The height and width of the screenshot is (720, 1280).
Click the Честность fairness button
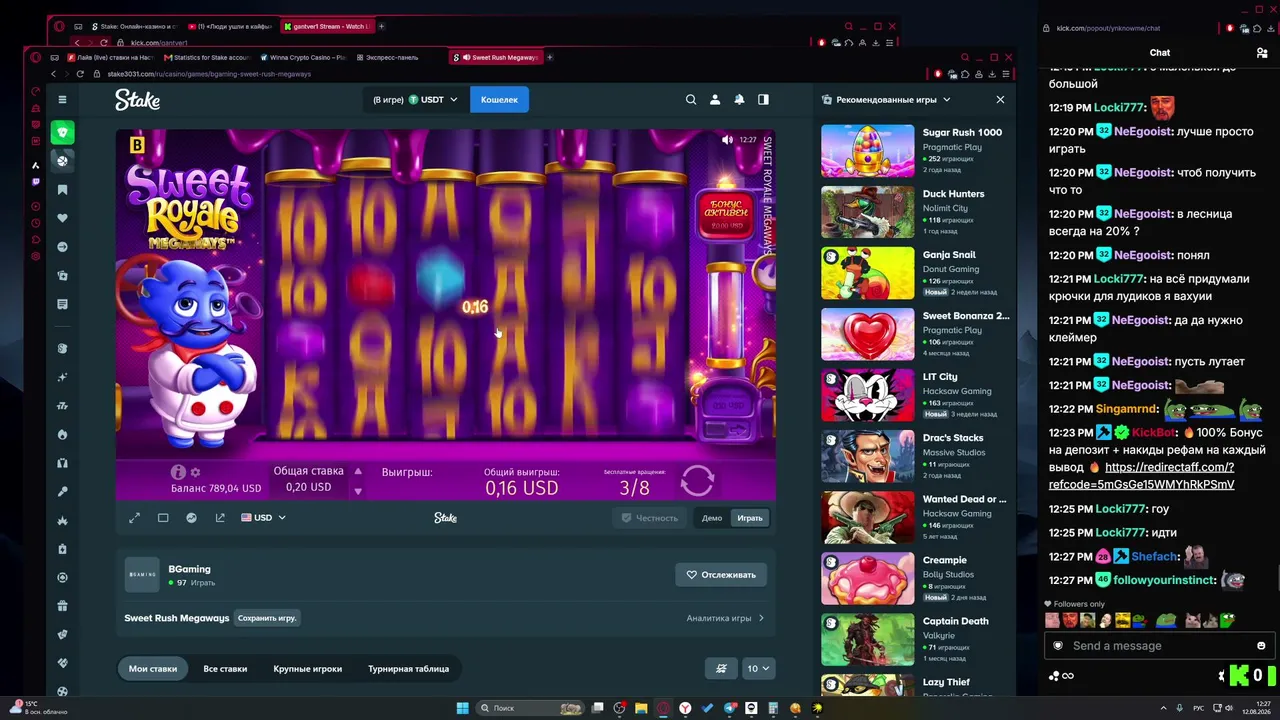pyautogui.click(x=649, y=518)
